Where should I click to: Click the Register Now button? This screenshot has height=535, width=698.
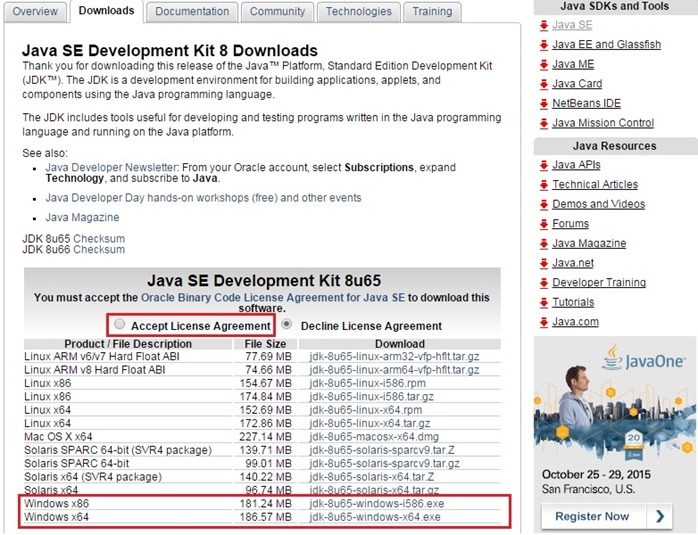(x=607, y=516)
